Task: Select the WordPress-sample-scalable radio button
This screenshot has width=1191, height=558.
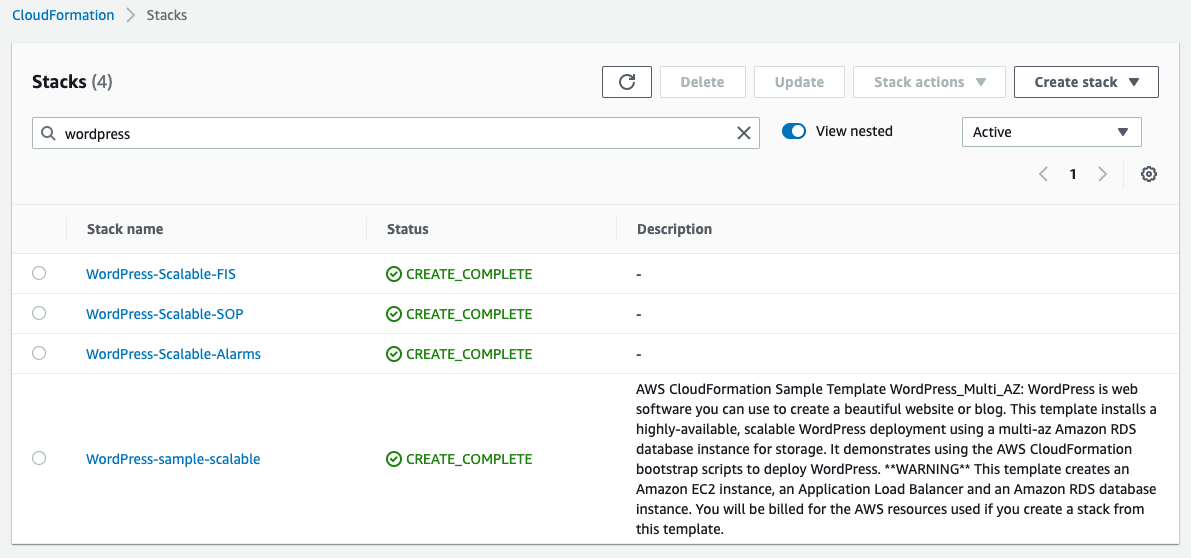Action: coord(39,458)
